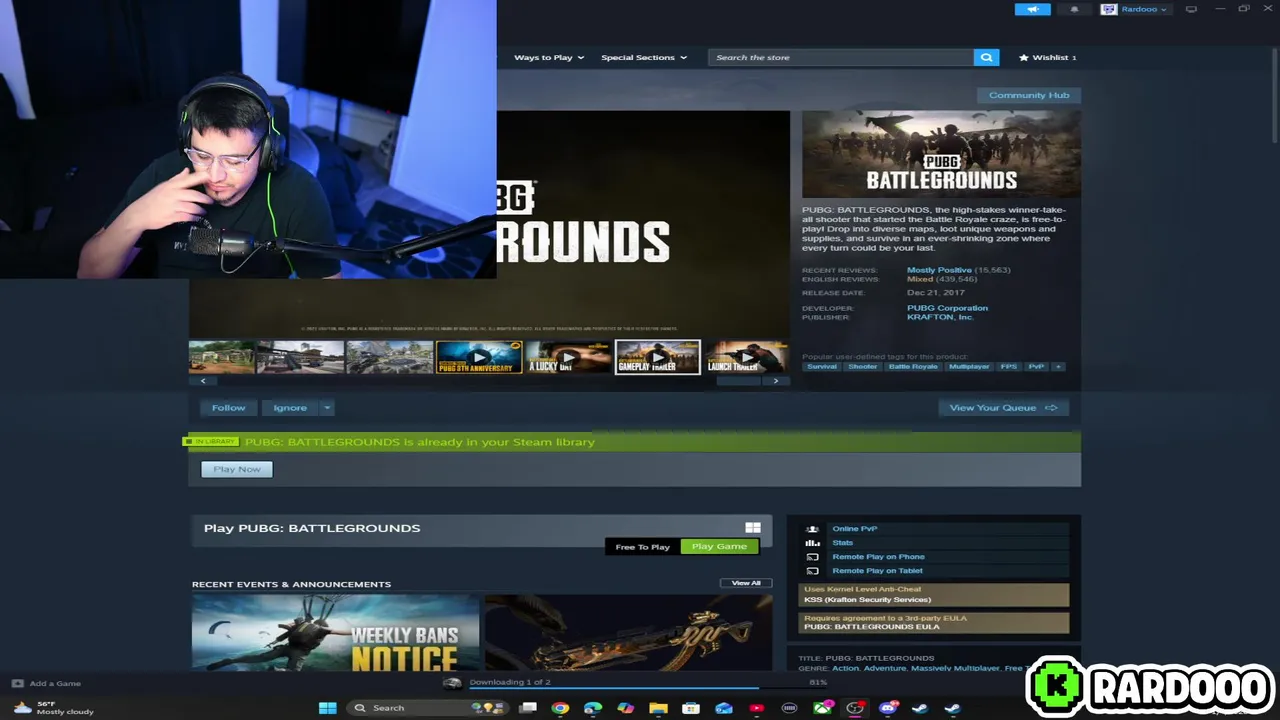Open the golden weapon announcement image
The image size is (1280, 720).
[628, 632]
